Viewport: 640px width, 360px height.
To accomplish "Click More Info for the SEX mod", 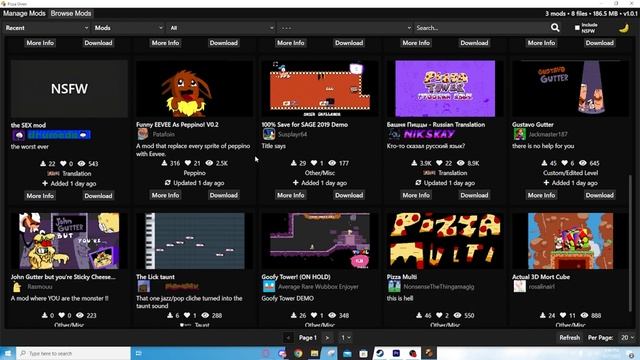I will coord(40,196).
